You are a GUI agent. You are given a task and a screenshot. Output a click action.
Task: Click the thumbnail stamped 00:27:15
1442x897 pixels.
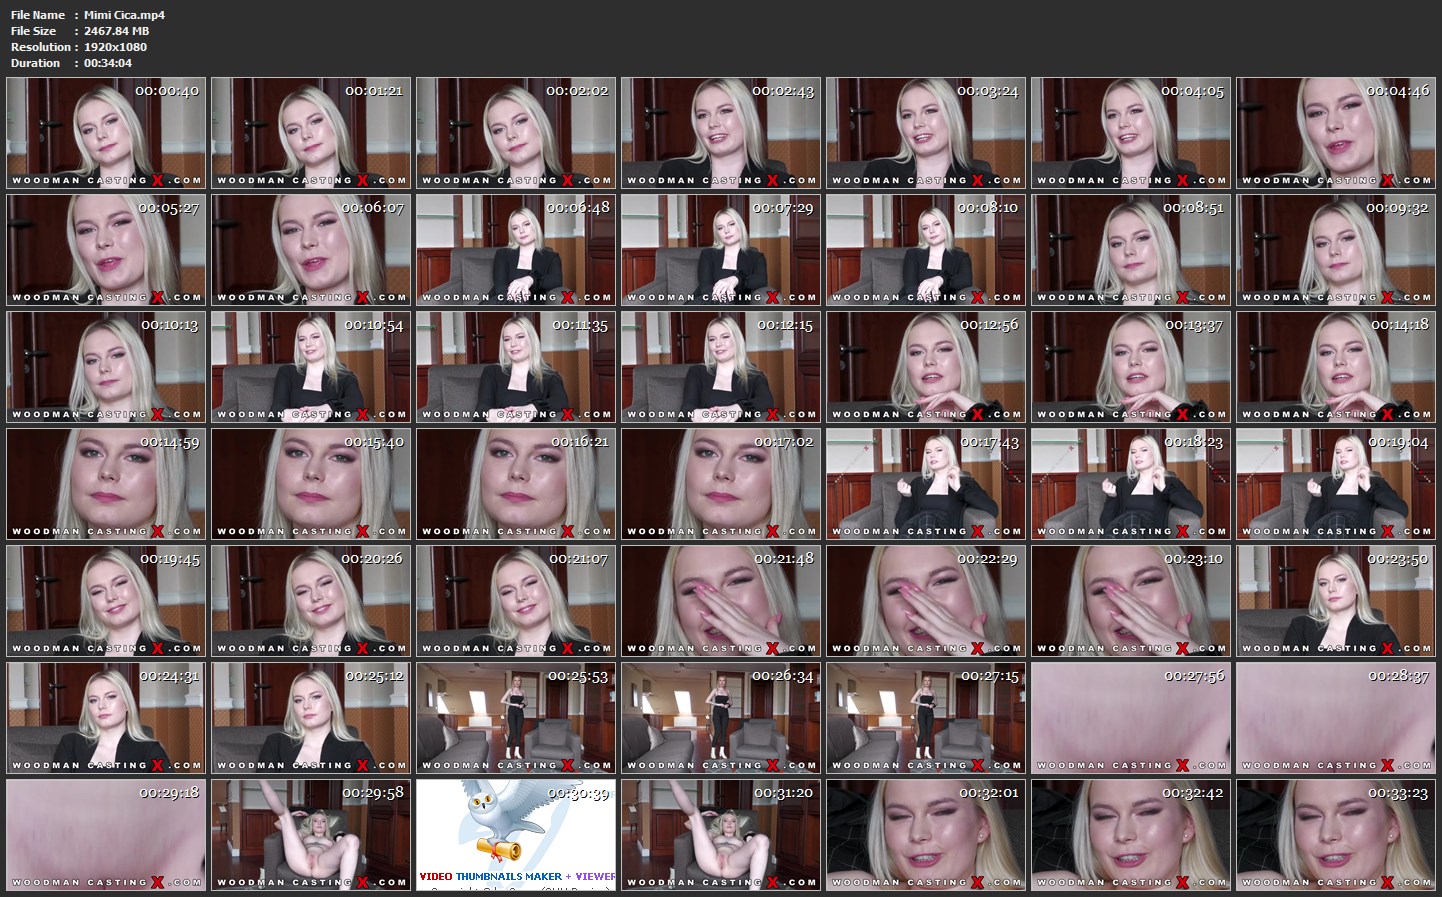click(926, 718)
